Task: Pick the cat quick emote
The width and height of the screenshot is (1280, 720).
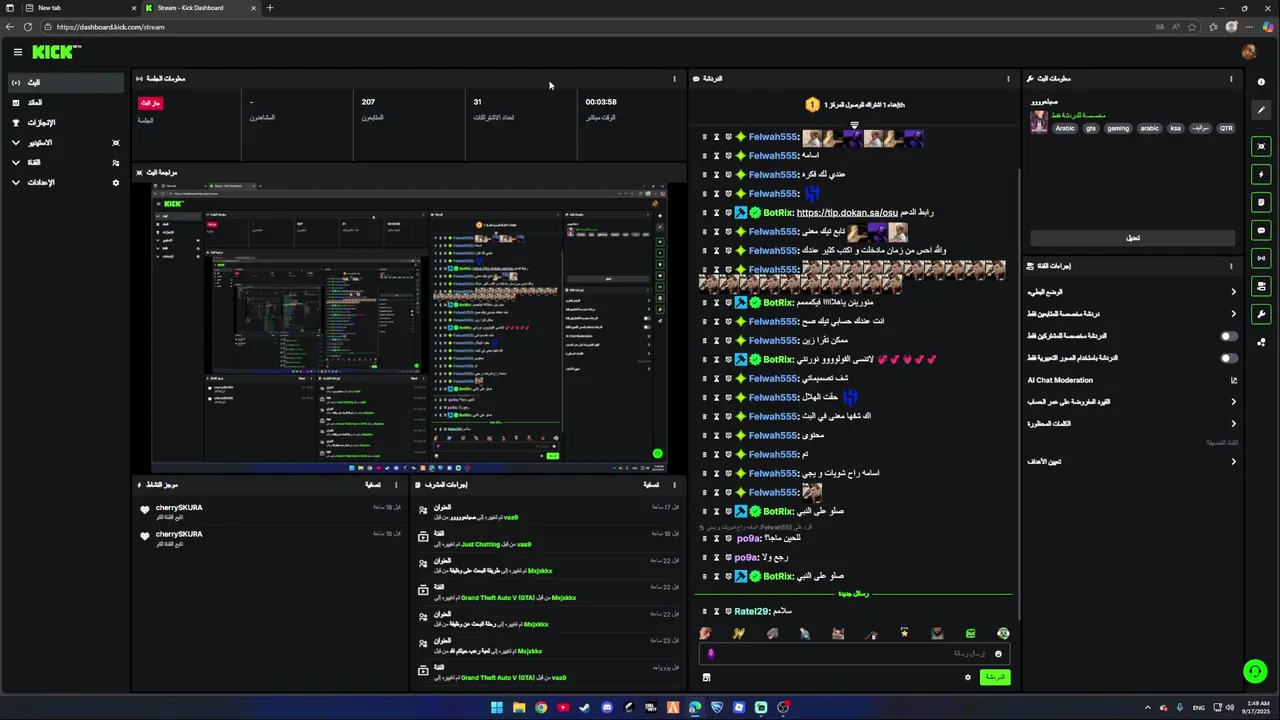Action: 838,633
